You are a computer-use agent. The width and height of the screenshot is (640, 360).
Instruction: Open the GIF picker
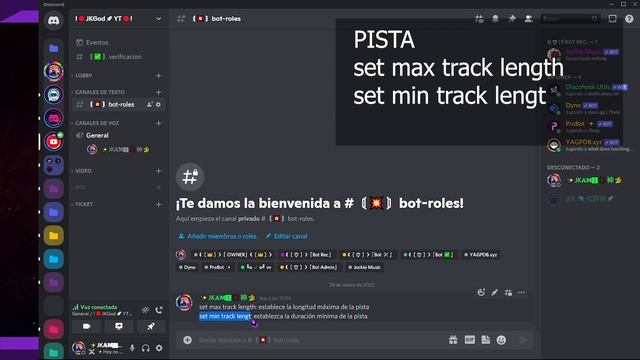tap(469, 340)
